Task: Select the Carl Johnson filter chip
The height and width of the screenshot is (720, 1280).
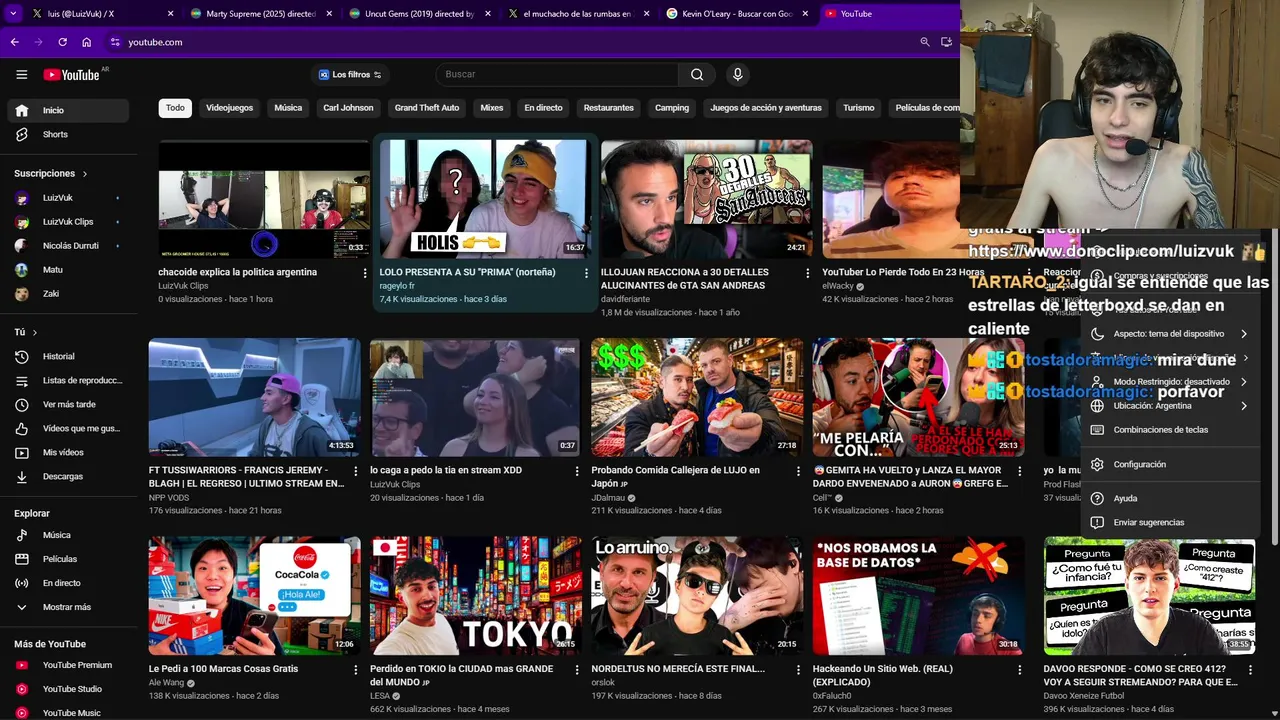Action: tap(348, 108)
